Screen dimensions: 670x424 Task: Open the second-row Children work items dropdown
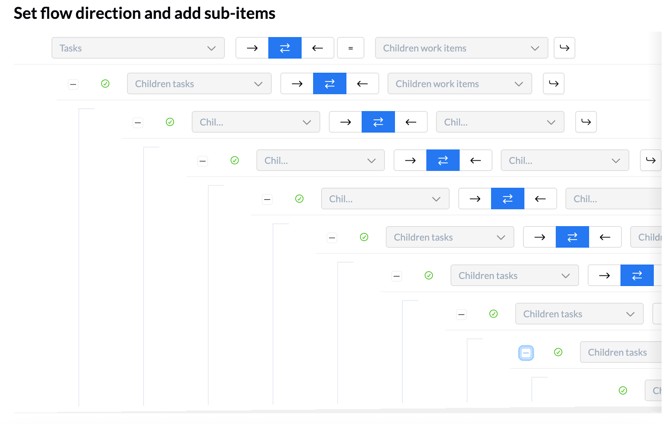tap(459, 84)
